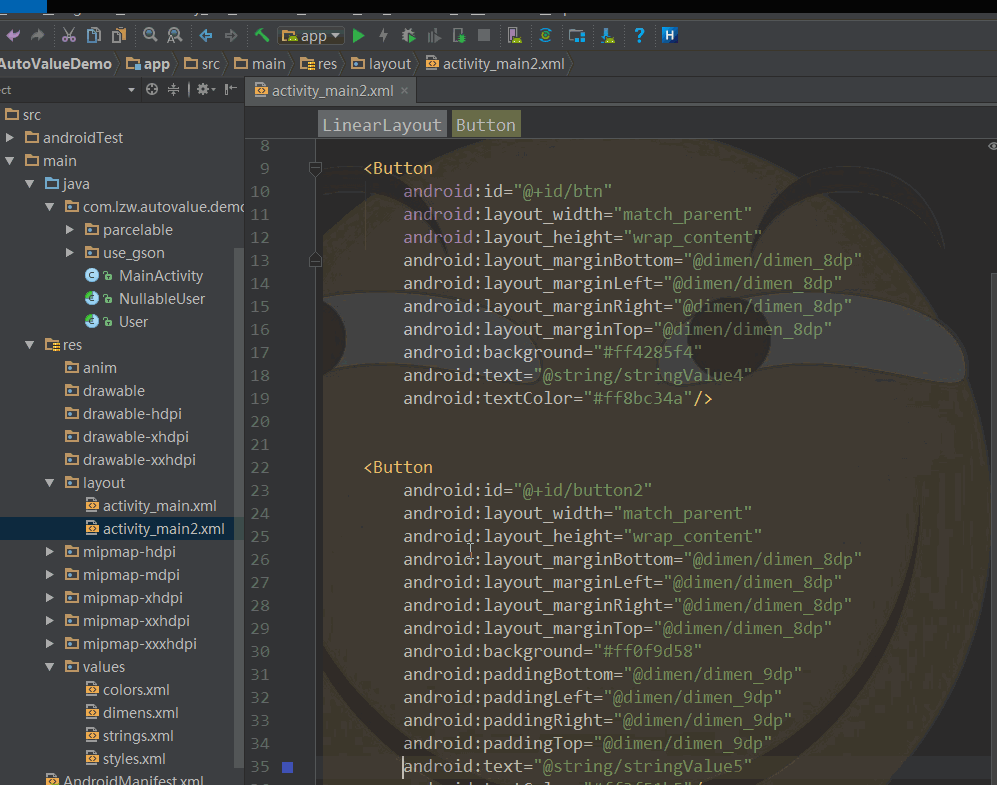Image resolution: width=997 pixels, height=785 pixels.
Task: Click AutoValueDemo in navigation bar
Action: pyautogui.click(x=55, y=64)
